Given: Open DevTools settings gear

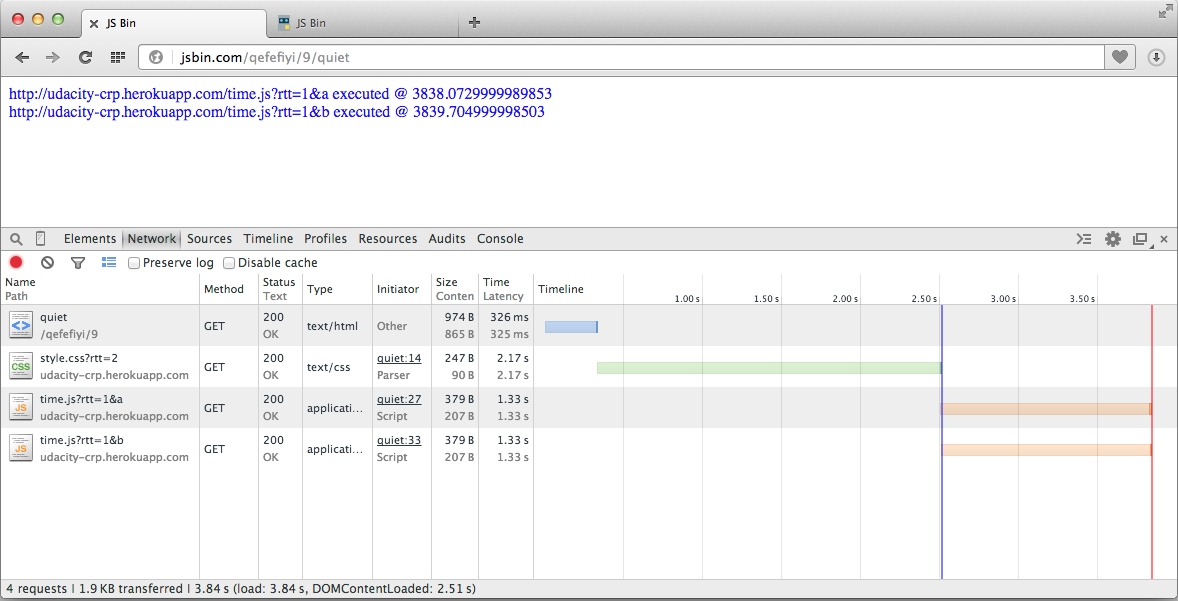Looking at the screenshot, I should click(x=1113, y=239).
